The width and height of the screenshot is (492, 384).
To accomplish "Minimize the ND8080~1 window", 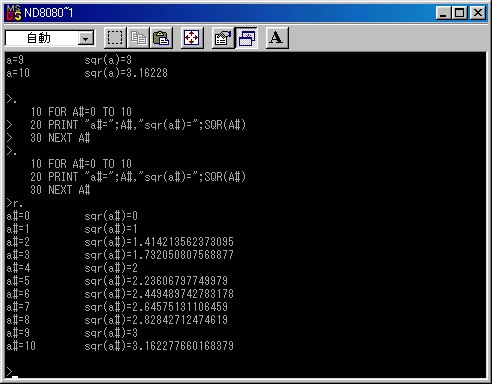I will click(444, 13).
